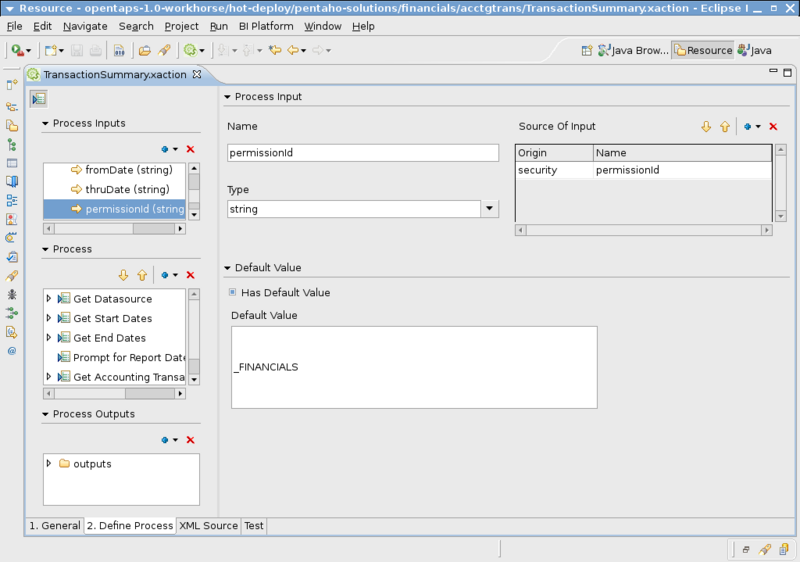Expand the Get End Dates node
The height and width of the screenshot is (562, 800).
click(x=49, y=337)
